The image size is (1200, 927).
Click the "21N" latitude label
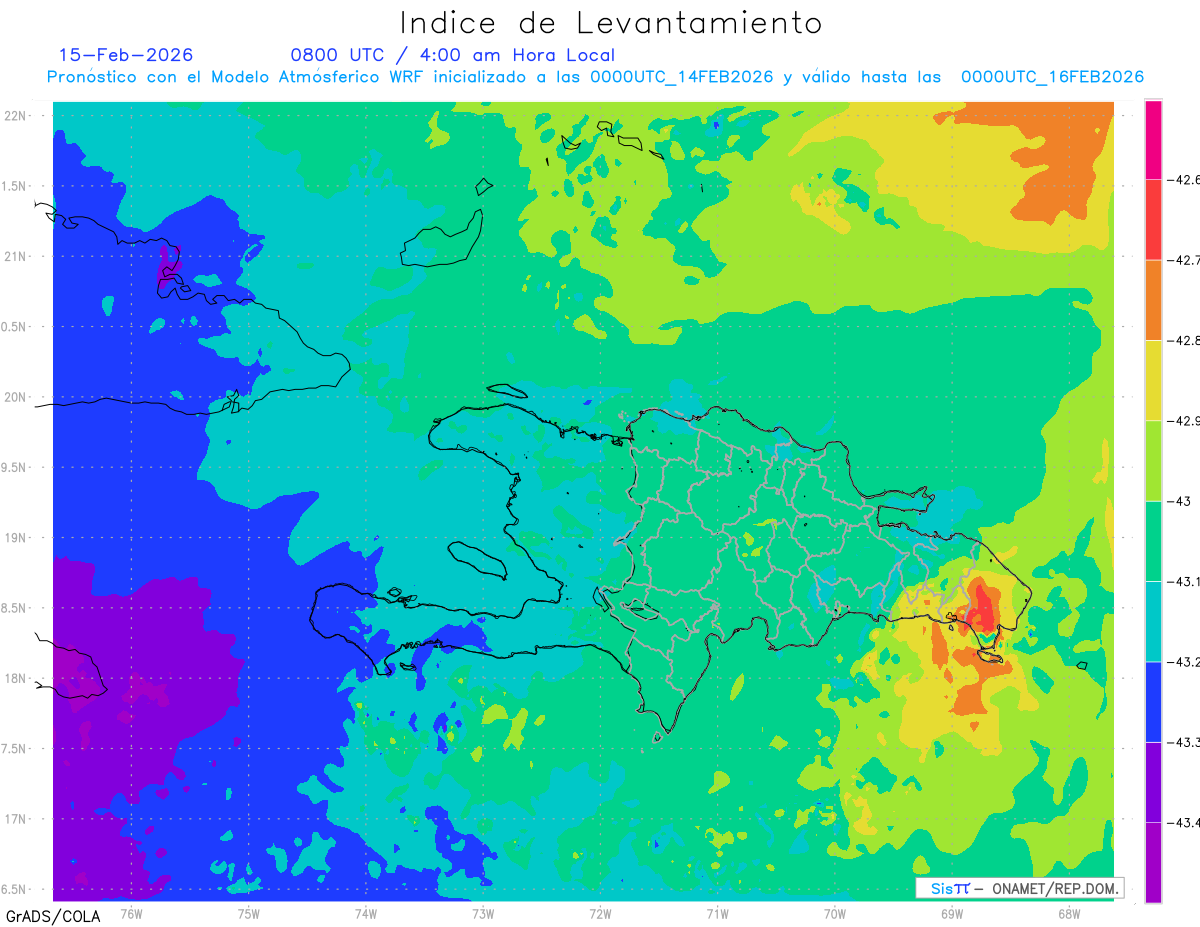[x=16, y=256]
